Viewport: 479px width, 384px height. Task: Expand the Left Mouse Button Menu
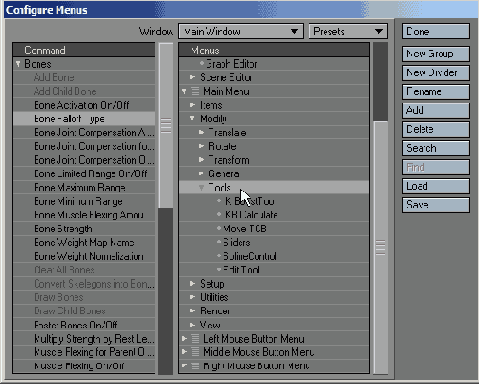click(184, 339)
